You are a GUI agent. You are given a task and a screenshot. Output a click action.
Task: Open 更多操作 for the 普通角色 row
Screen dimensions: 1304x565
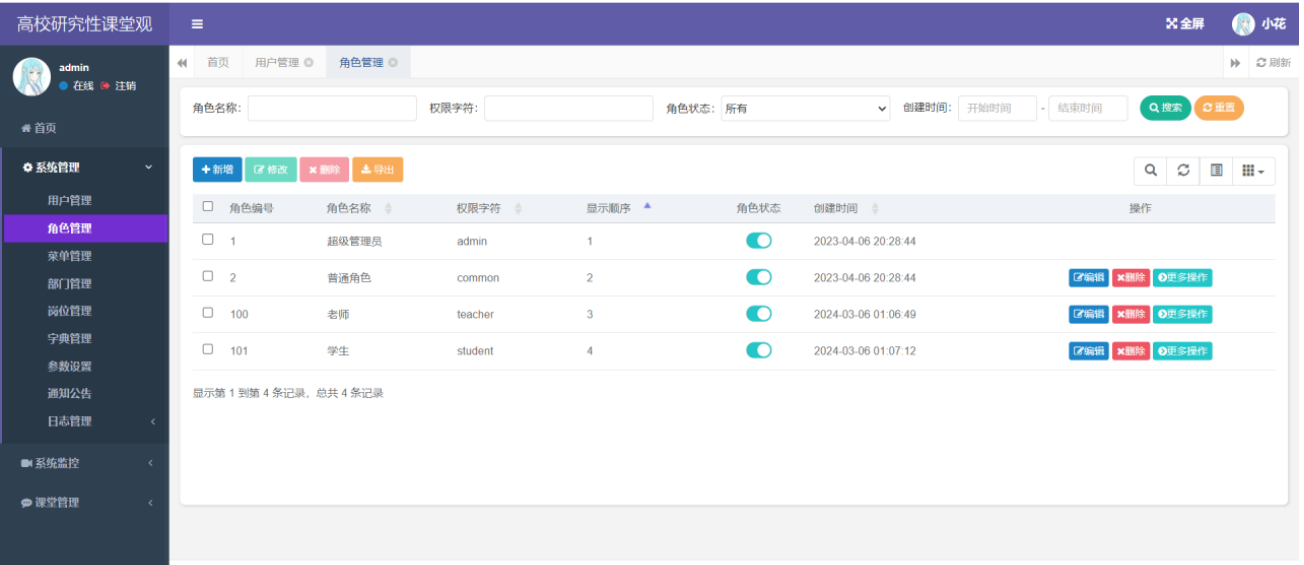(1183, 277)
